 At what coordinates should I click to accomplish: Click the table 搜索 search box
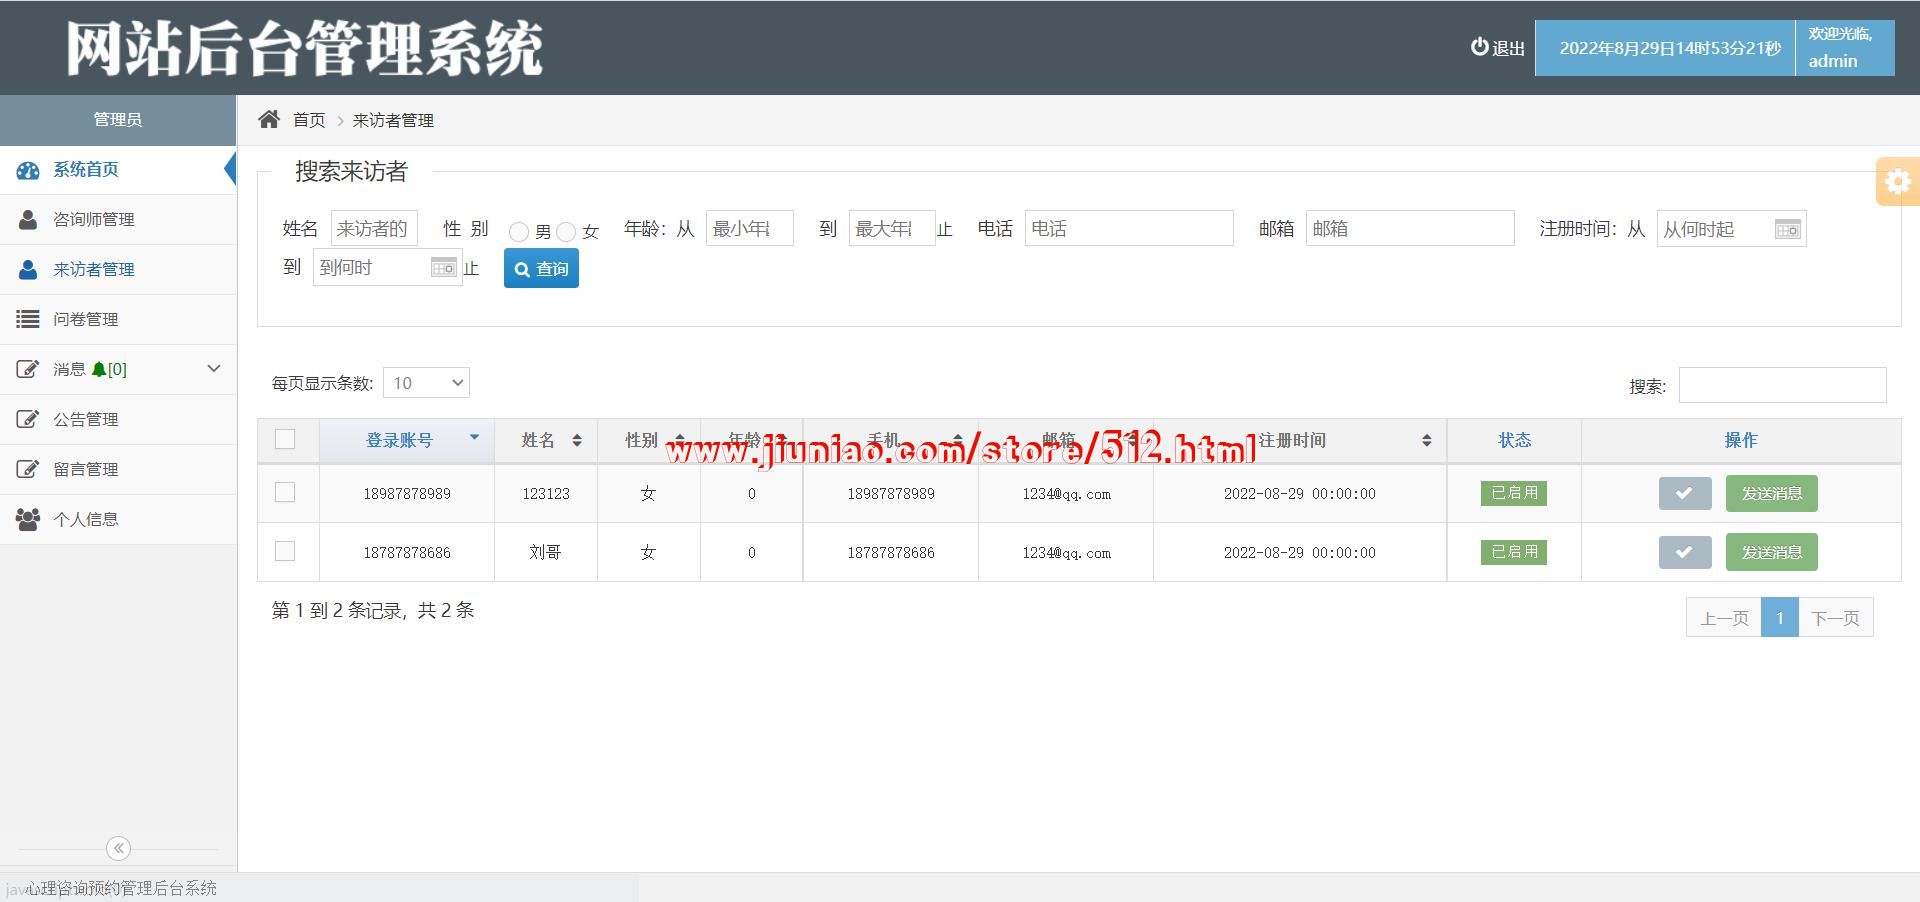click(1782, 385)
